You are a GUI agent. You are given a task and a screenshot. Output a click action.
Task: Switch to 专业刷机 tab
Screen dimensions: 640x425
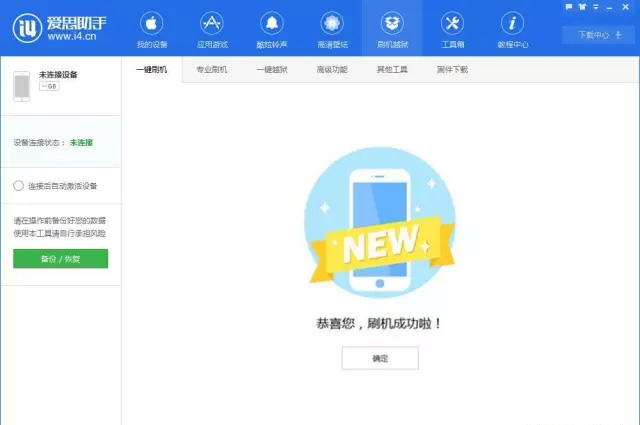tap(211, 70)
